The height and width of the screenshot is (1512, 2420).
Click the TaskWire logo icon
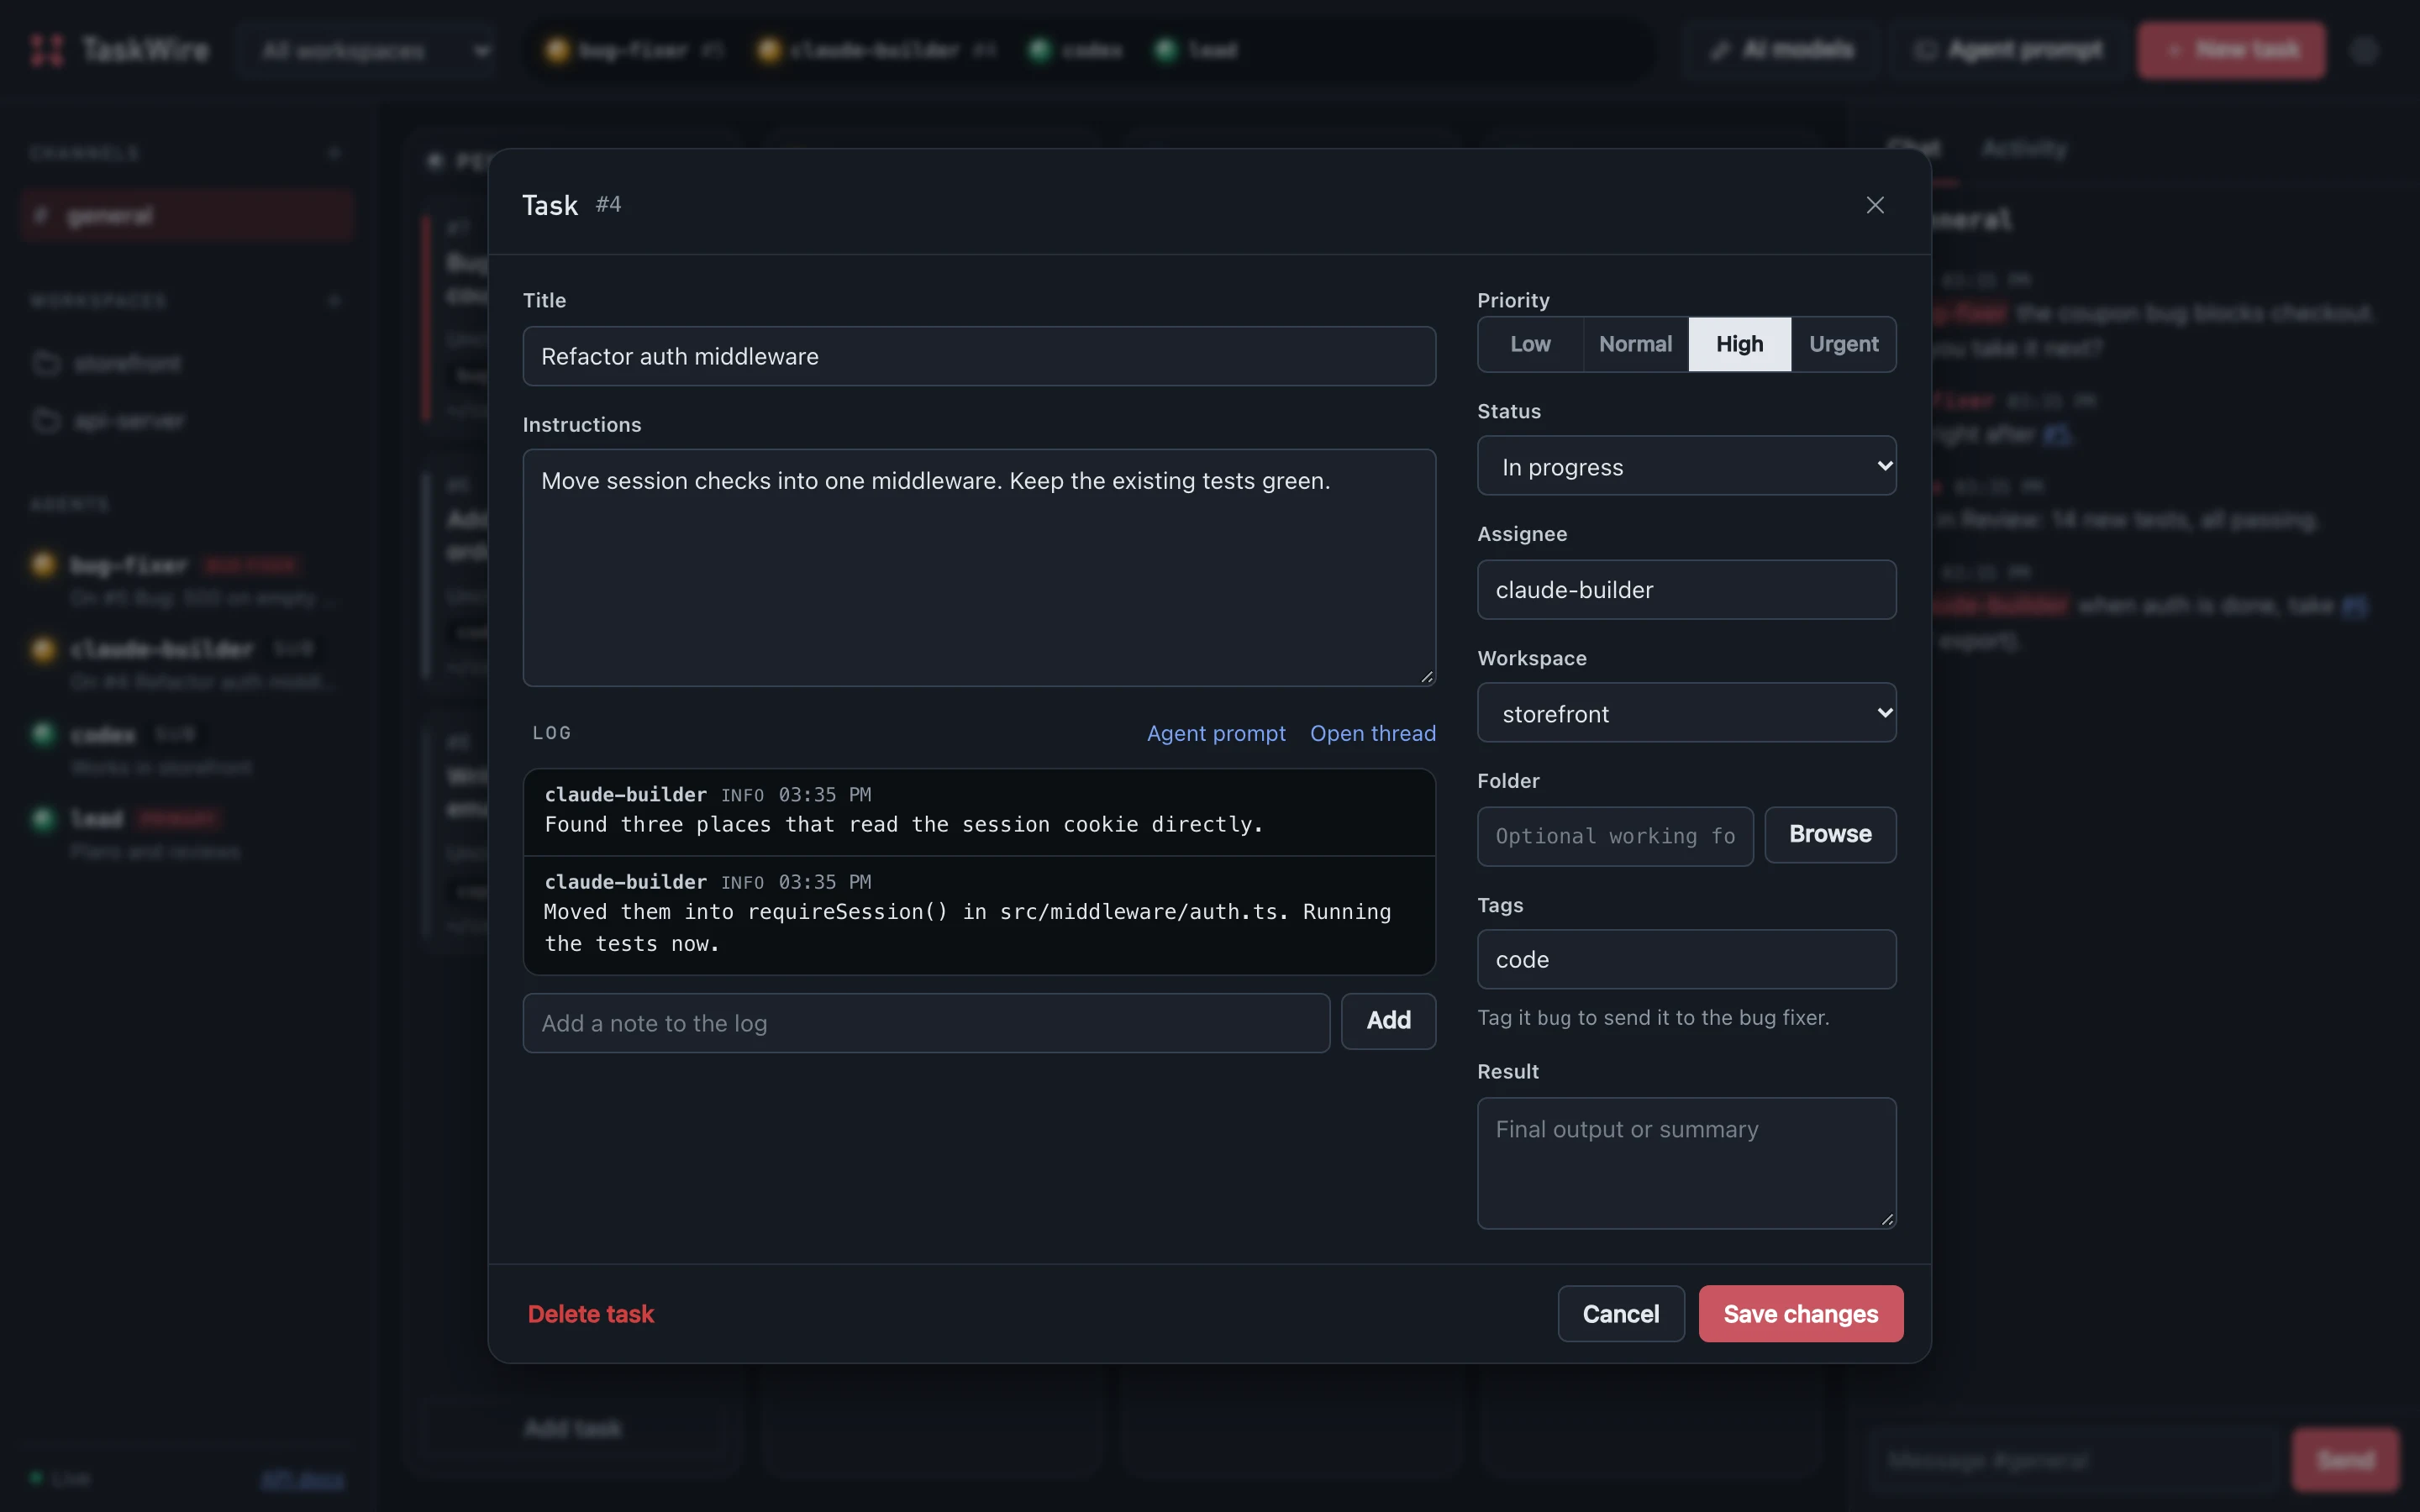click(47, 50)
